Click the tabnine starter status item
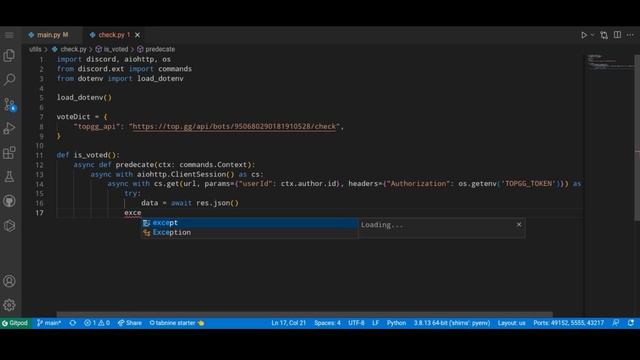The height and width of the screenshot is (360, 640). [176, 323]
